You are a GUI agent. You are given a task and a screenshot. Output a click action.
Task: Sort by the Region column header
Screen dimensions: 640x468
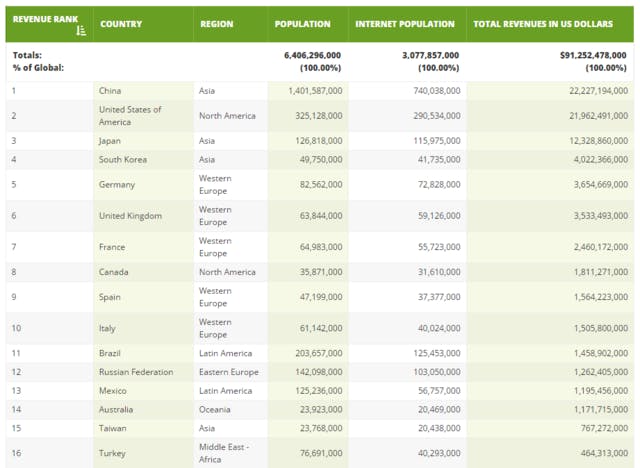(216, 24)
